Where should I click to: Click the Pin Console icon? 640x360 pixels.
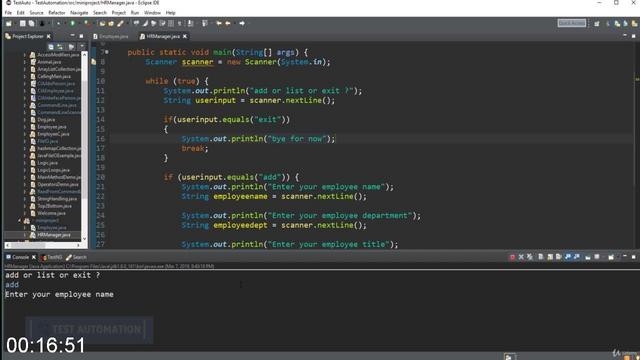click(588, 257)
